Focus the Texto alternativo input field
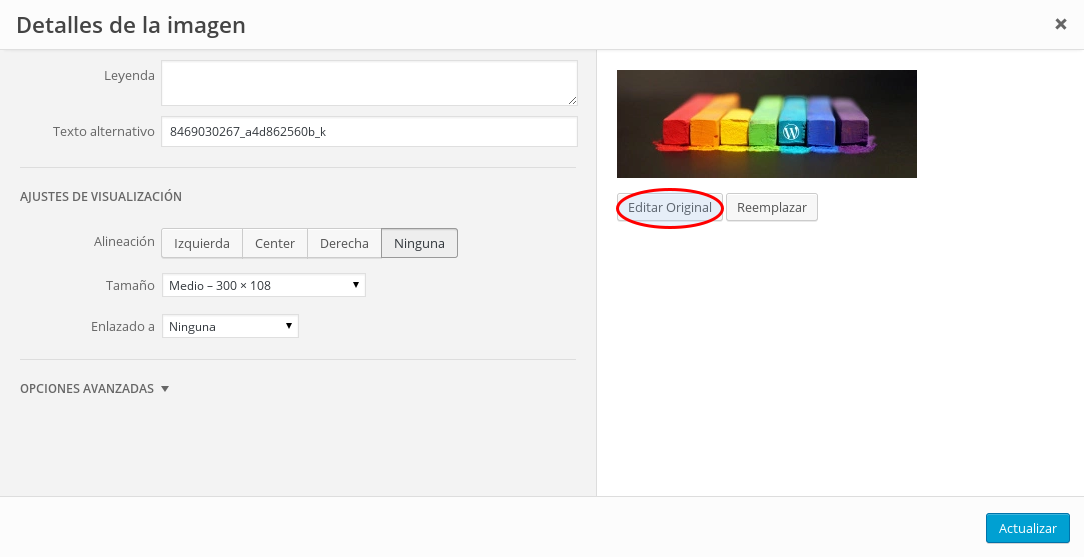Image resolution: width=1084 pixels, height=557 pixels. (368, 132)
